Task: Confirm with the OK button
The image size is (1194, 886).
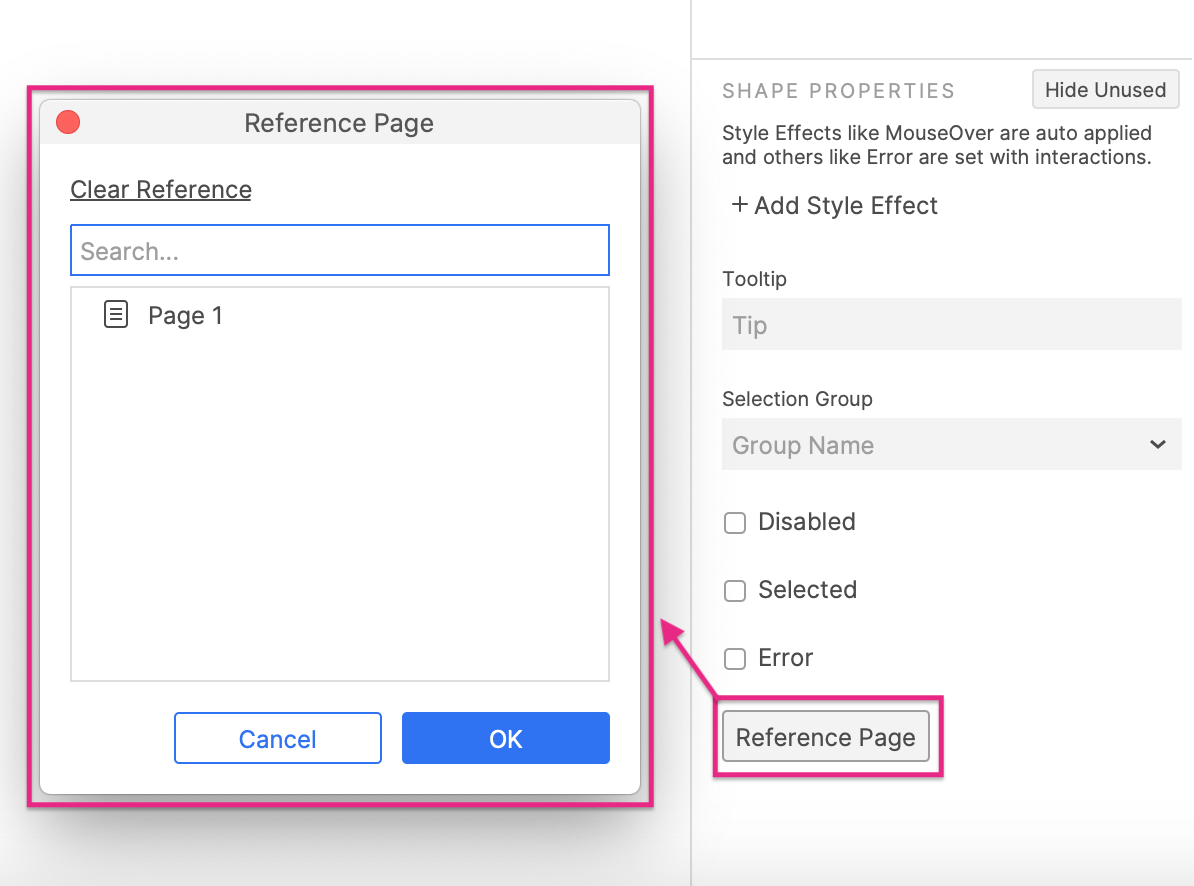Action: pyautogui.click(x=505, y=738)
